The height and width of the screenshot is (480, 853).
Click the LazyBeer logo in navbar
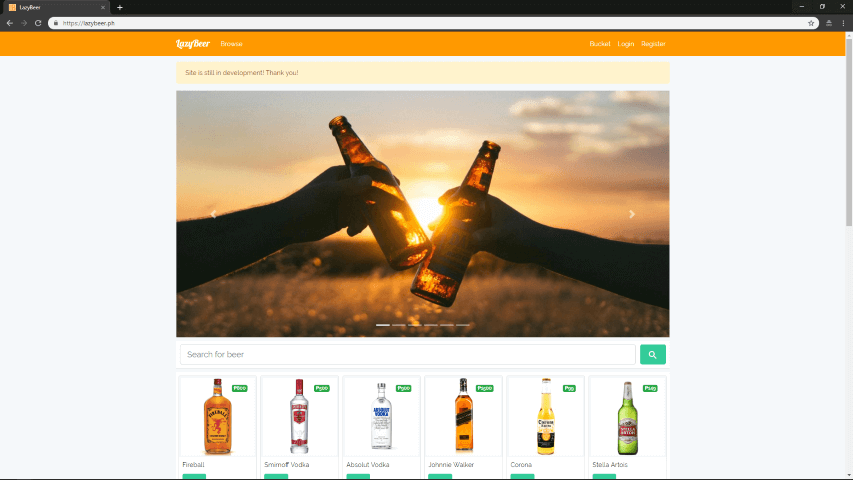192,44
